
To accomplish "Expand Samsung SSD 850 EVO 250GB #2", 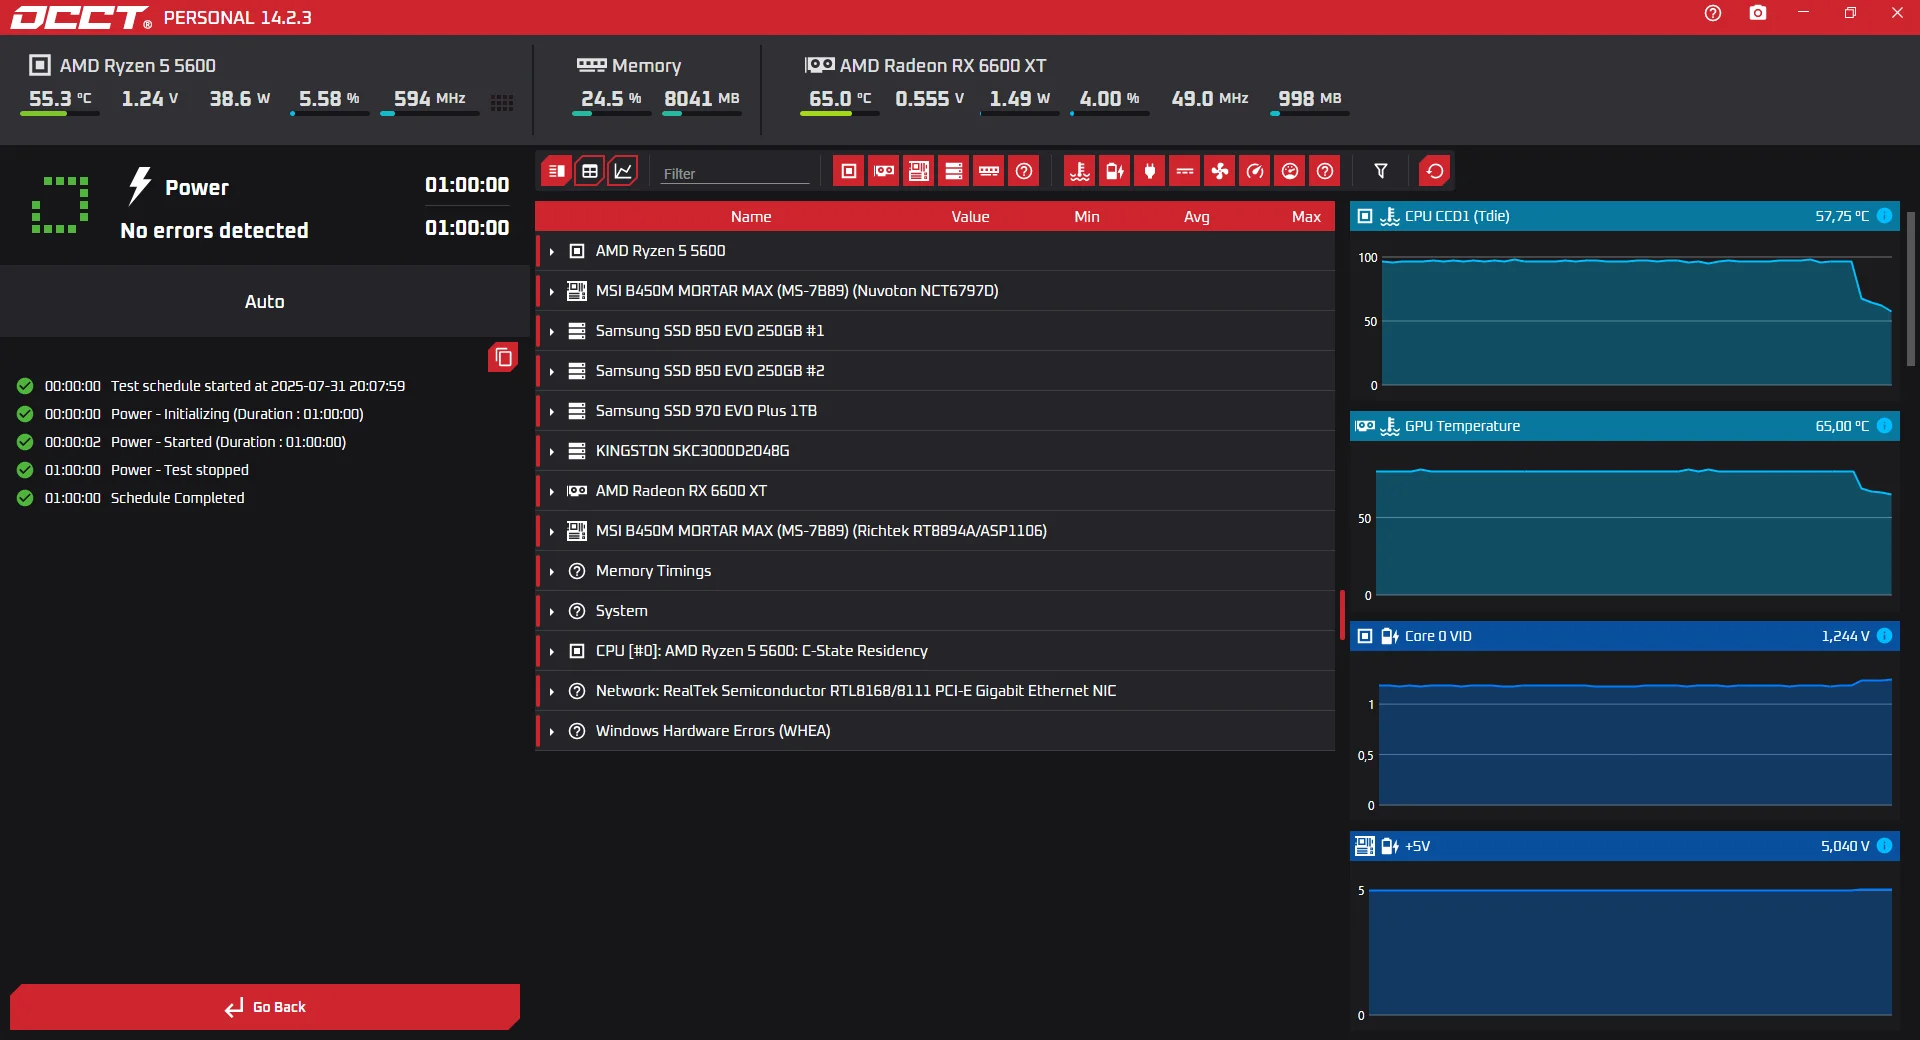I will [x=551, y=371].
